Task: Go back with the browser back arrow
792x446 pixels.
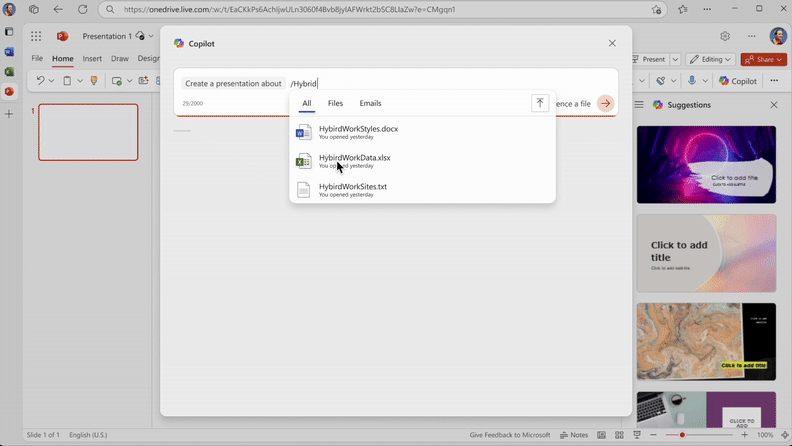Action: (x=58, y=9)
